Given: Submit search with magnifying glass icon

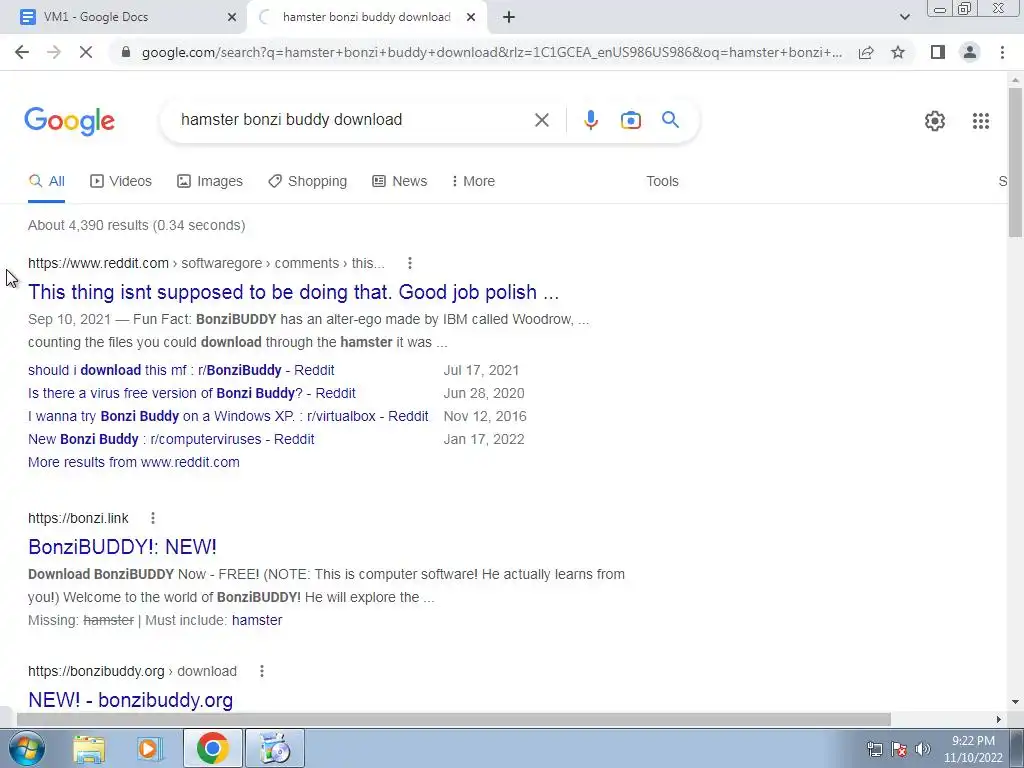Looking at the screenshot, I should [x=670, y=120].
